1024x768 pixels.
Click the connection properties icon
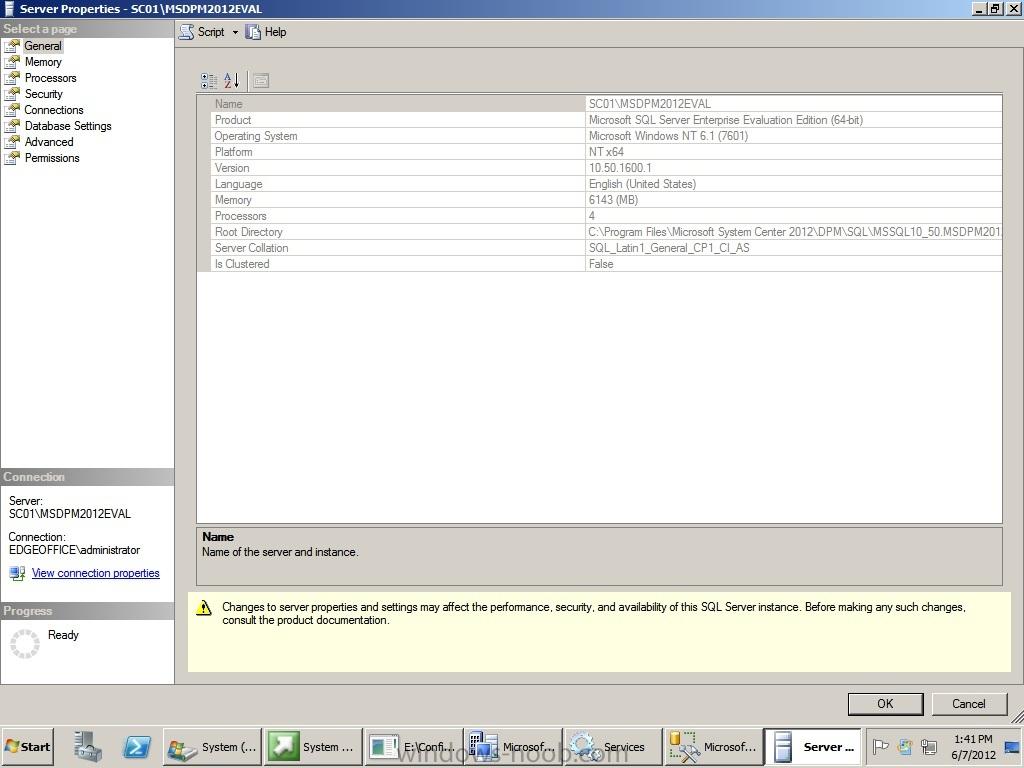click(17, 573)
